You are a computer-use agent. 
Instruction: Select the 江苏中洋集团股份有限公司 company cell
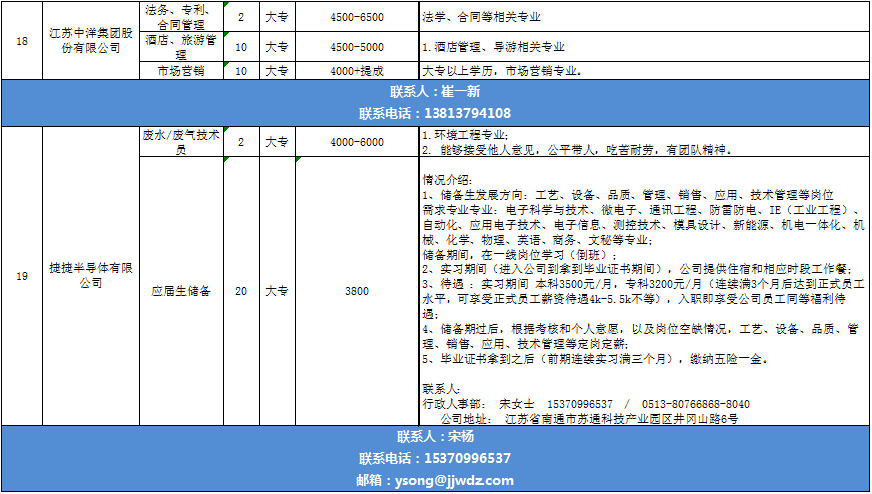[91, 40]
